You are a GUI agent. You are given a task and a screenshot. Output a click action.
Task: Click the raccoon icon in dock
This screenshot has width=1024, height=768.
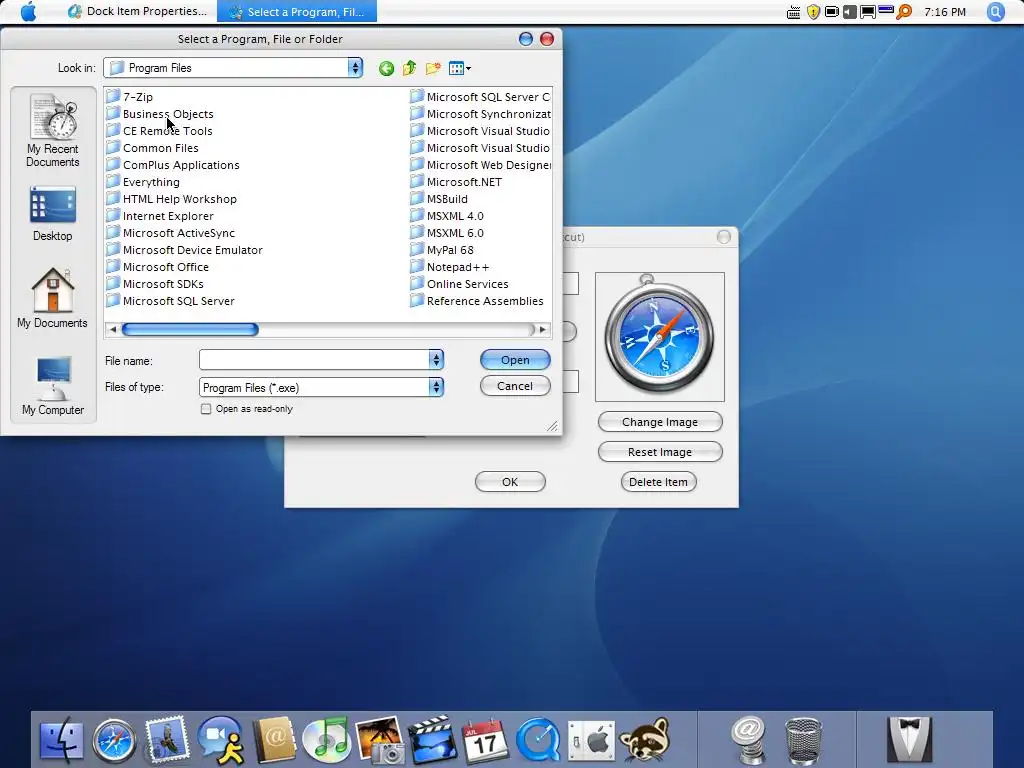tap(645, 740)
